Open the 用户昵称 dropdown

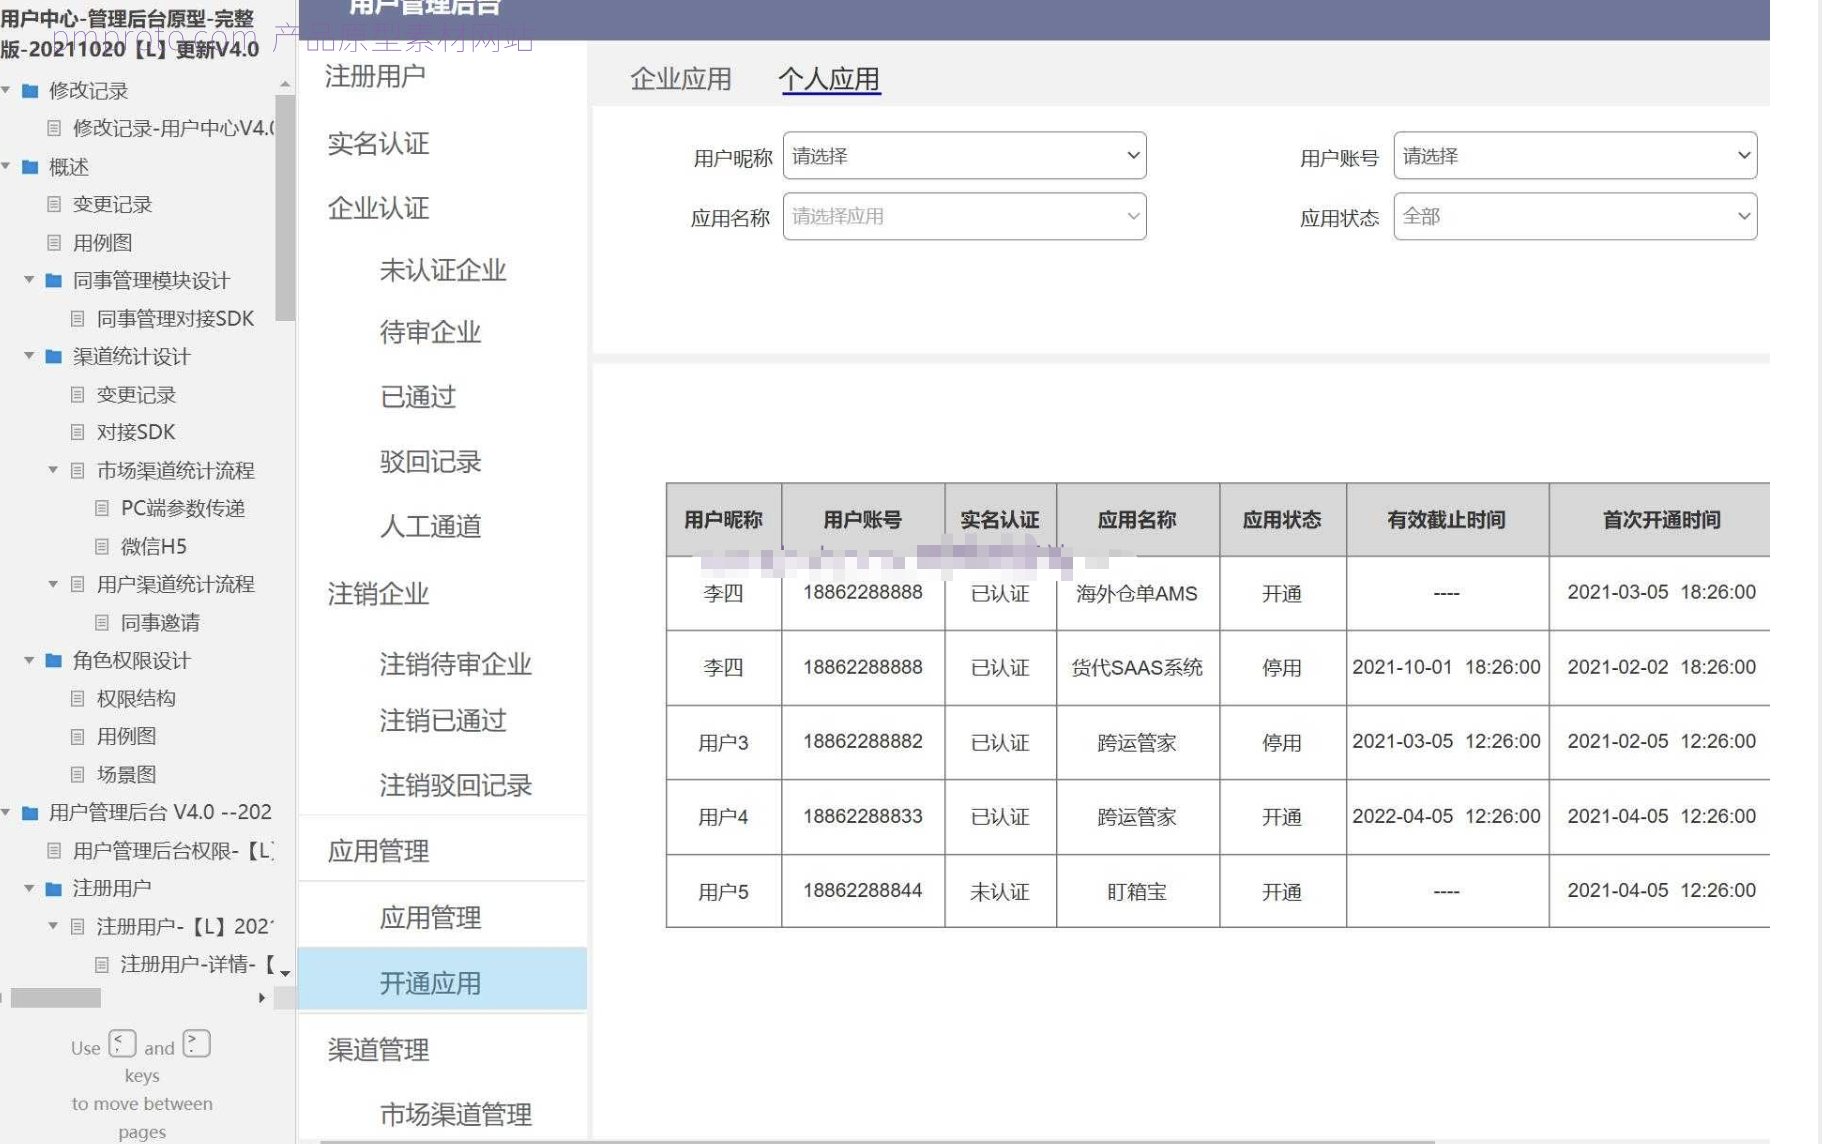(964, 156)
